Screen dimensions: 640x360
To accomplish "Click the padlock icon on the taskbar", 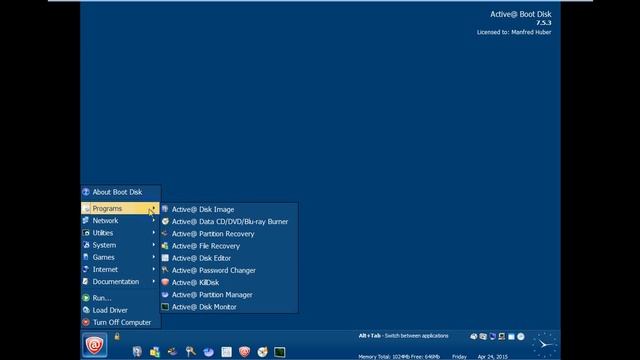I will click(117, 336).
